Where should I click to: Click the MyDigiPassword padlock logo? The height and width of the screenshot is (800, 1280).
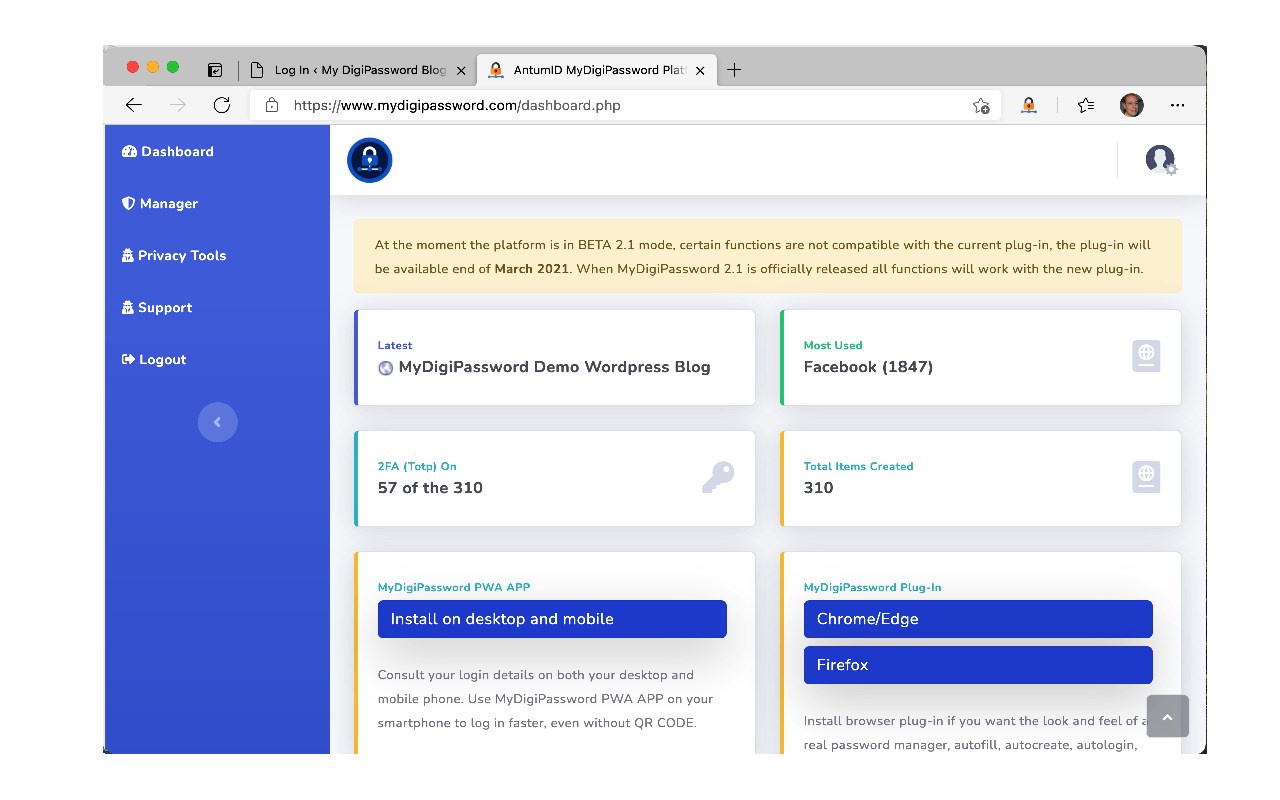coord(370,160)
